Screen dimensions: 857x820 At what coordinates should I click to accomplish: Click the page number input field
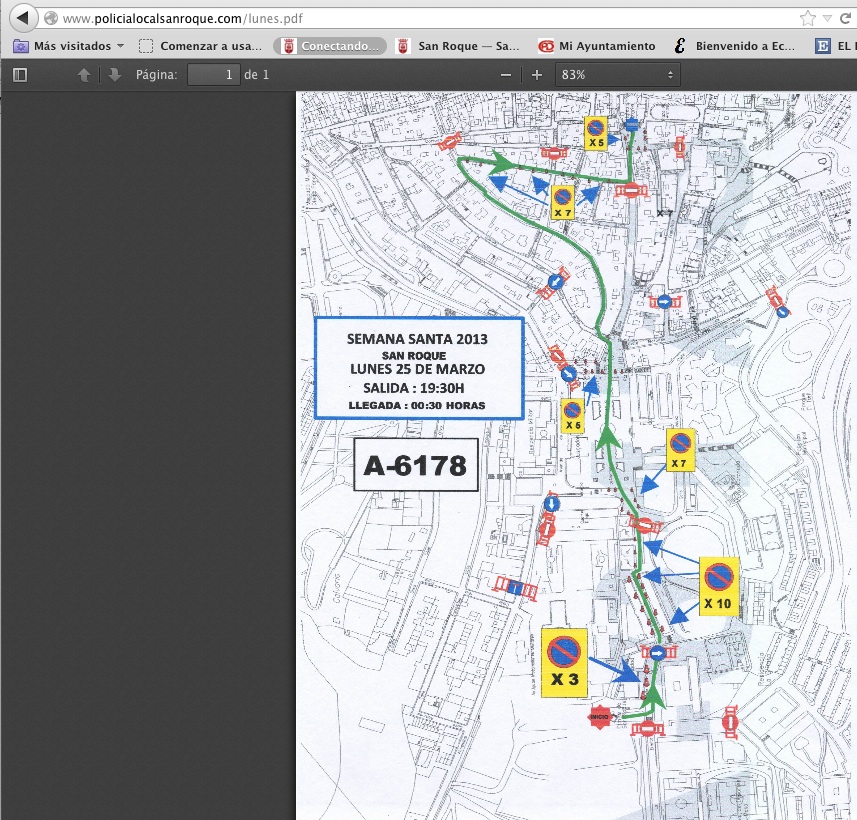tap(214, 75)
